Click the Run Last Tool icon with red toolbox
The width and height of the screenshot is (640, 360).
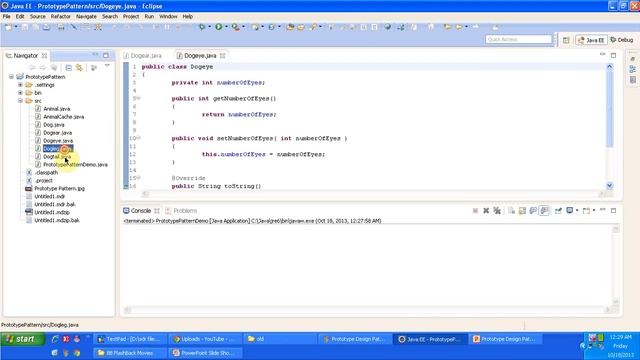[x=236, y=27]
